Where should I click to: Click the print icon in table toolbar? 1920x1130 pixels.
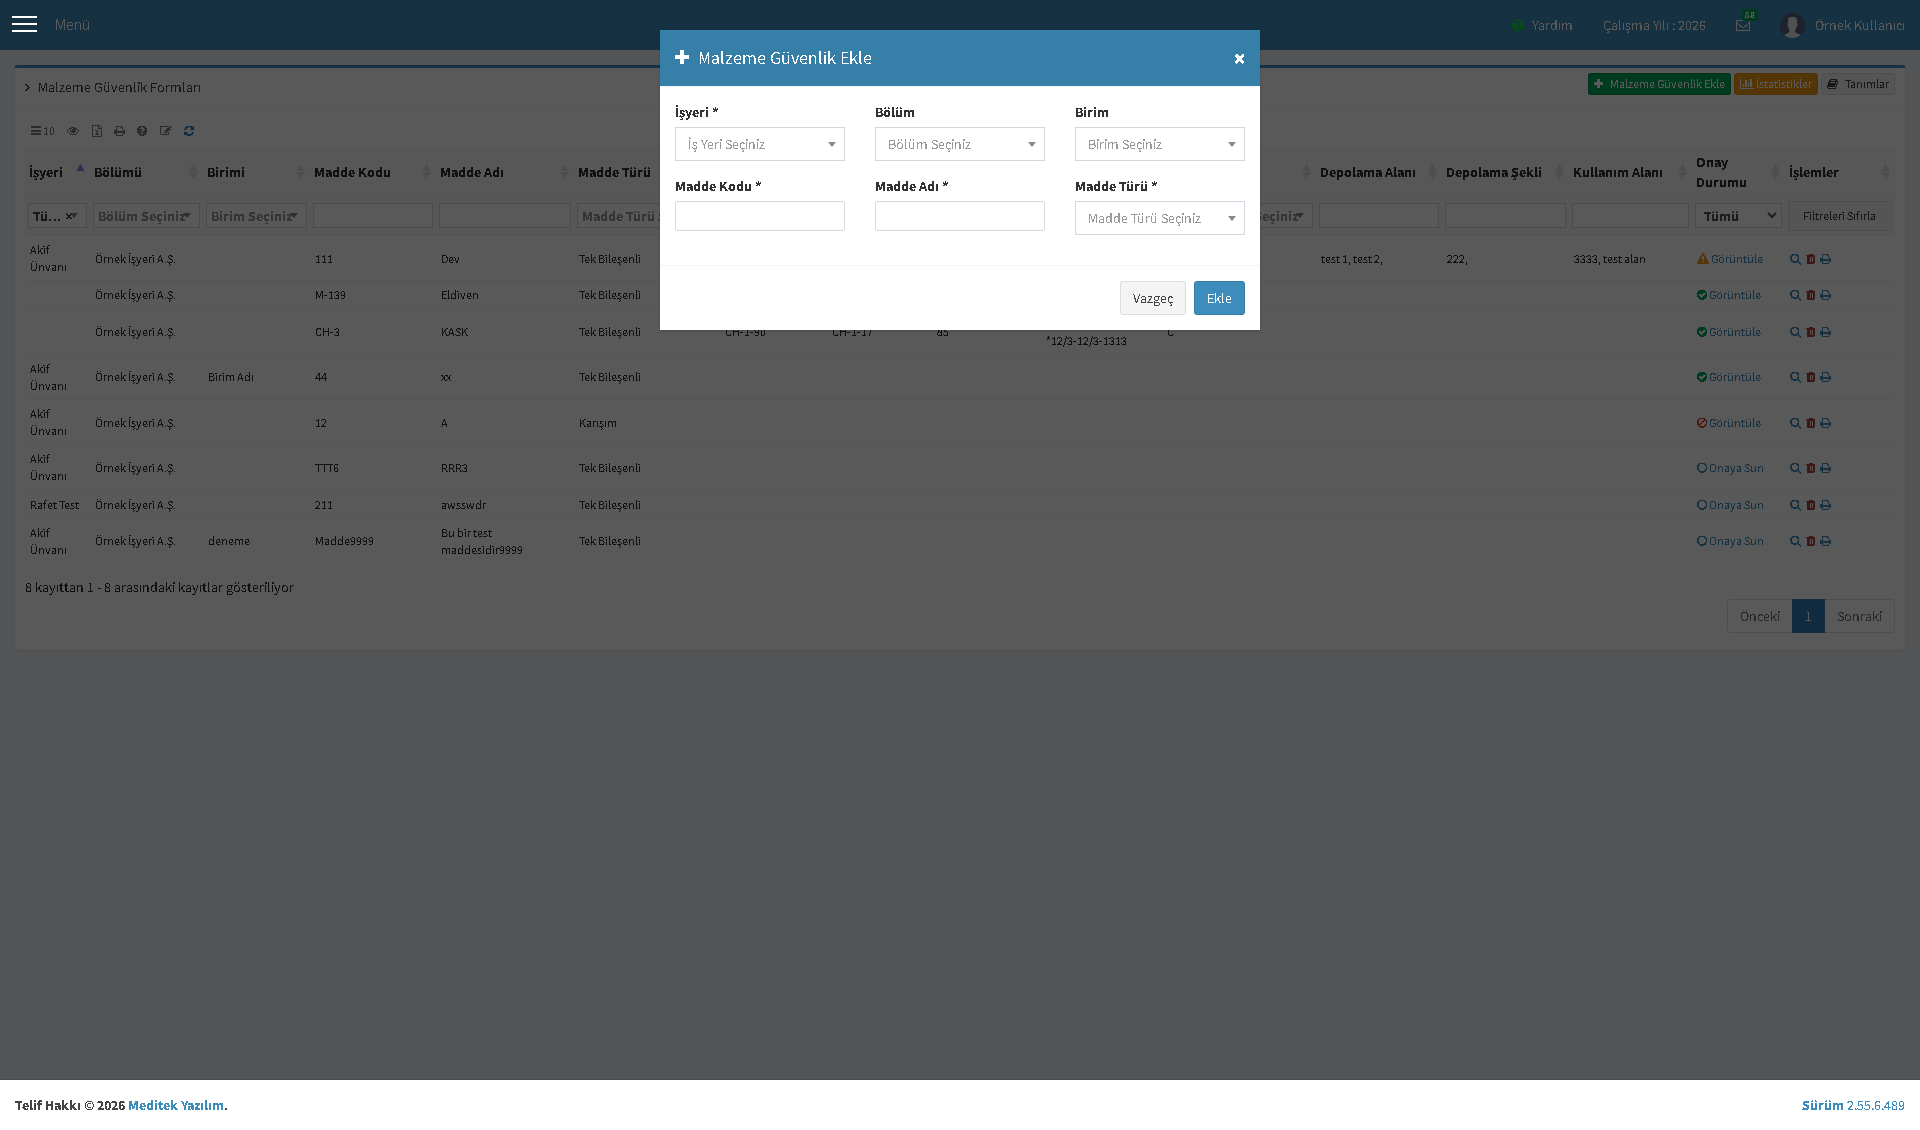point(119,131)
